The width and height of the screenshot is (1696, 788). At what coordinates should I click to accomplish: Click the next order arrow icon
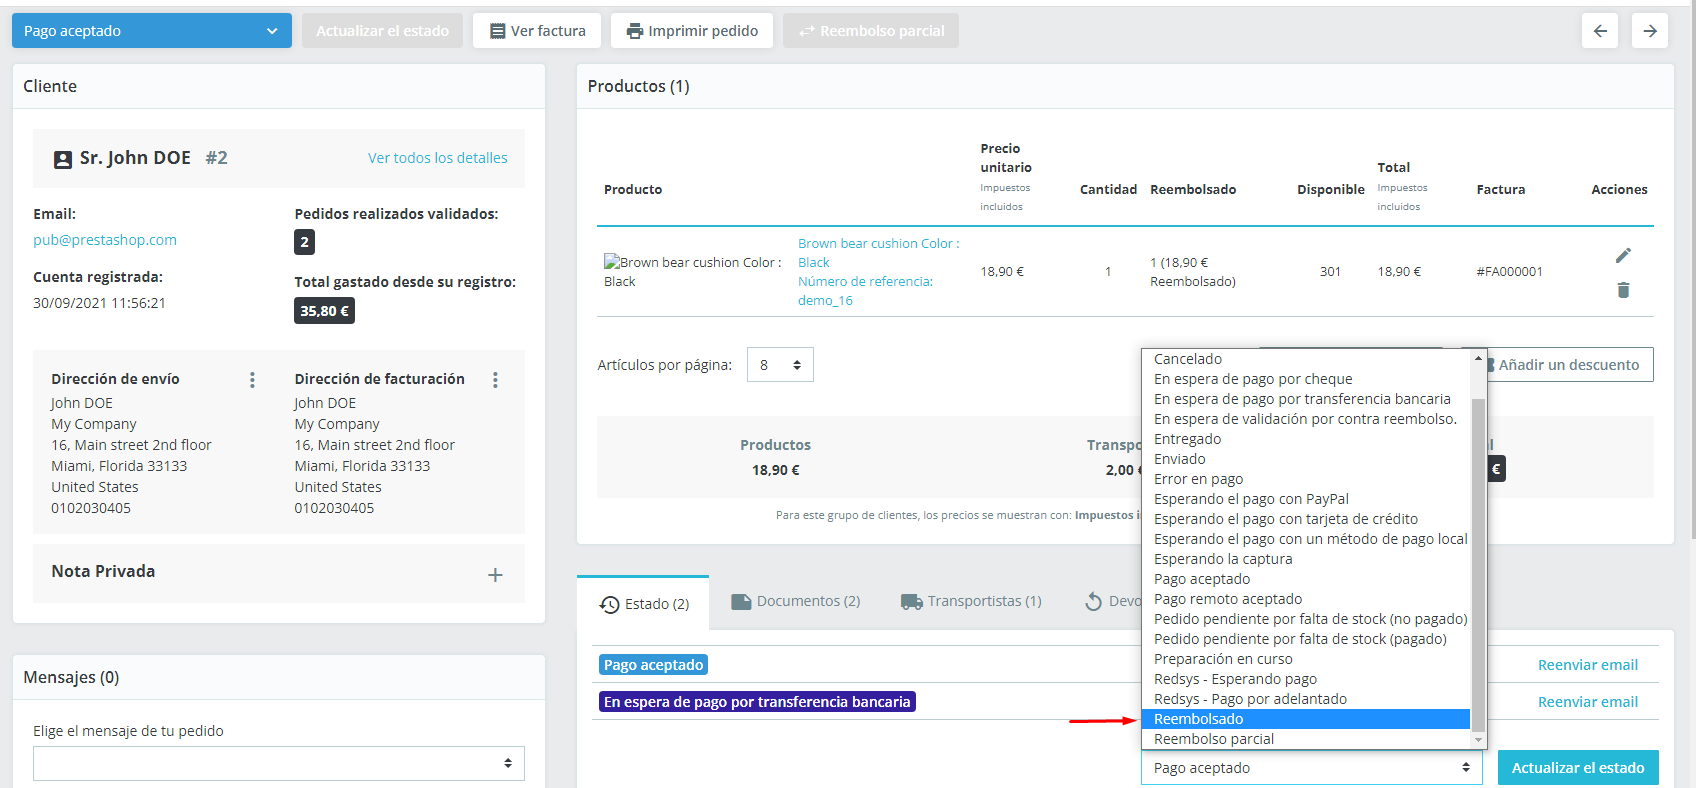(x=1650, y=31)
